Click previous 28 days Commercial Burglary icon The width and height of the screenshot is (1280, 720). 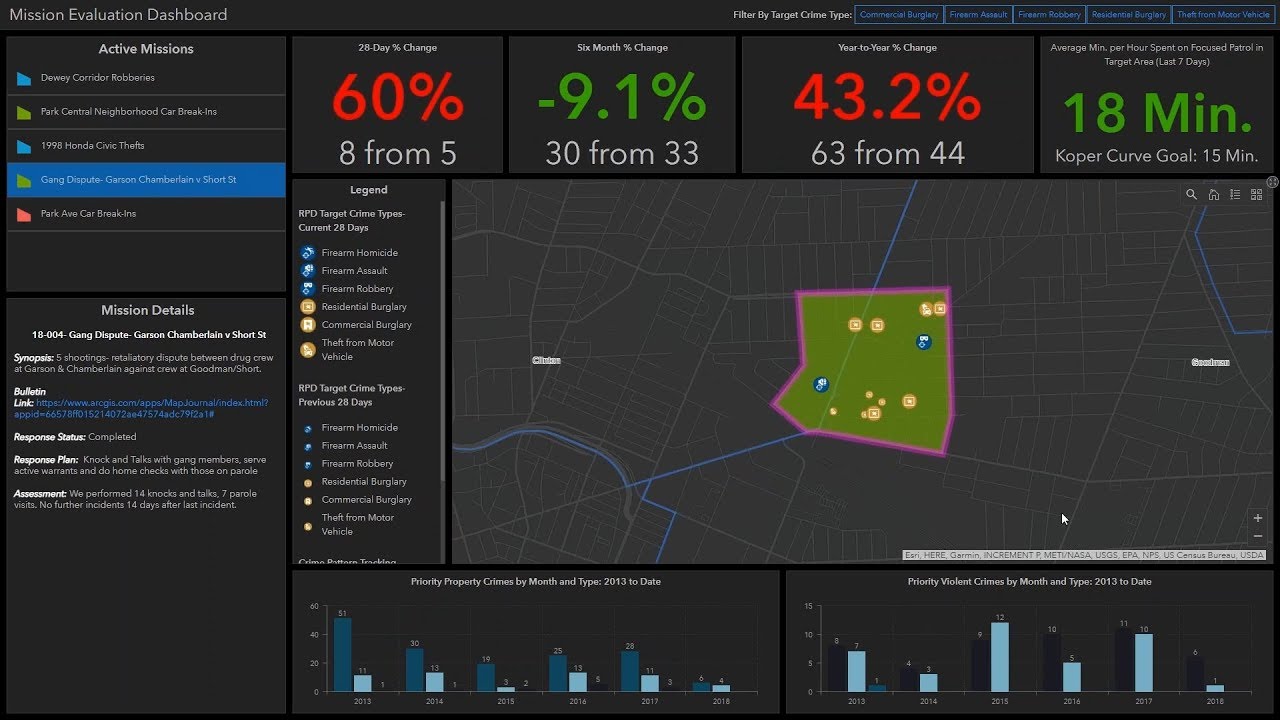point(308,500)
